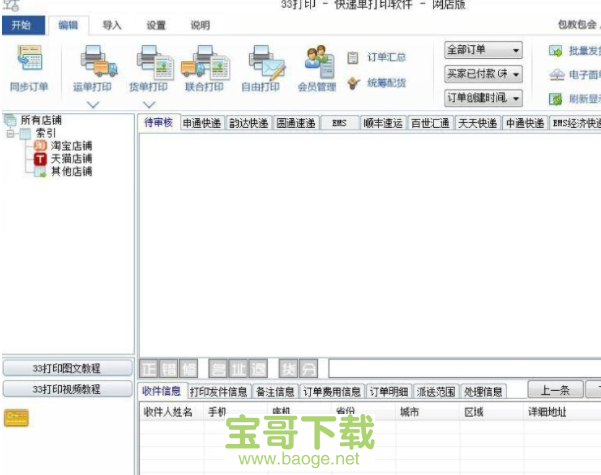Switch to 订单费用信息 detail tab
This screenshot has width=601, height=475.
tap(332, 392)
